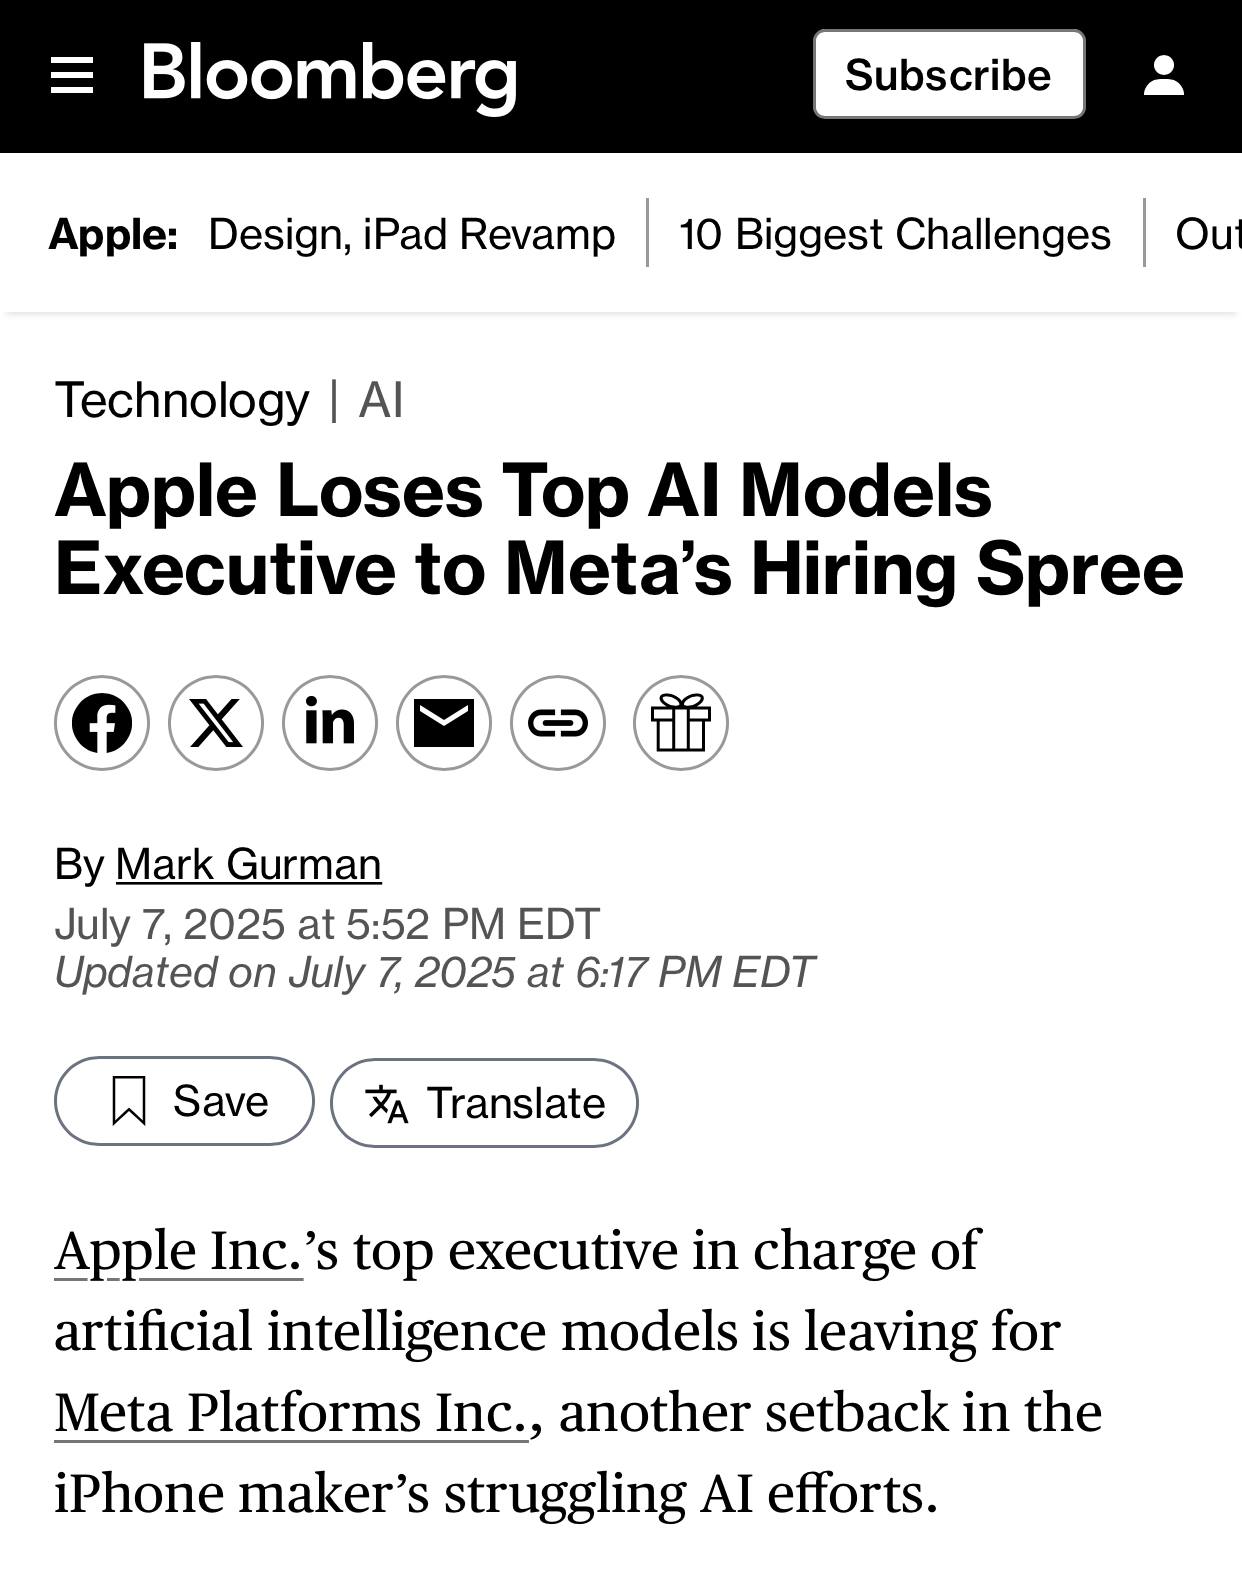The image size is (1242, 1575).
Task: Share article on X
Action: click(x=216, y=723)
